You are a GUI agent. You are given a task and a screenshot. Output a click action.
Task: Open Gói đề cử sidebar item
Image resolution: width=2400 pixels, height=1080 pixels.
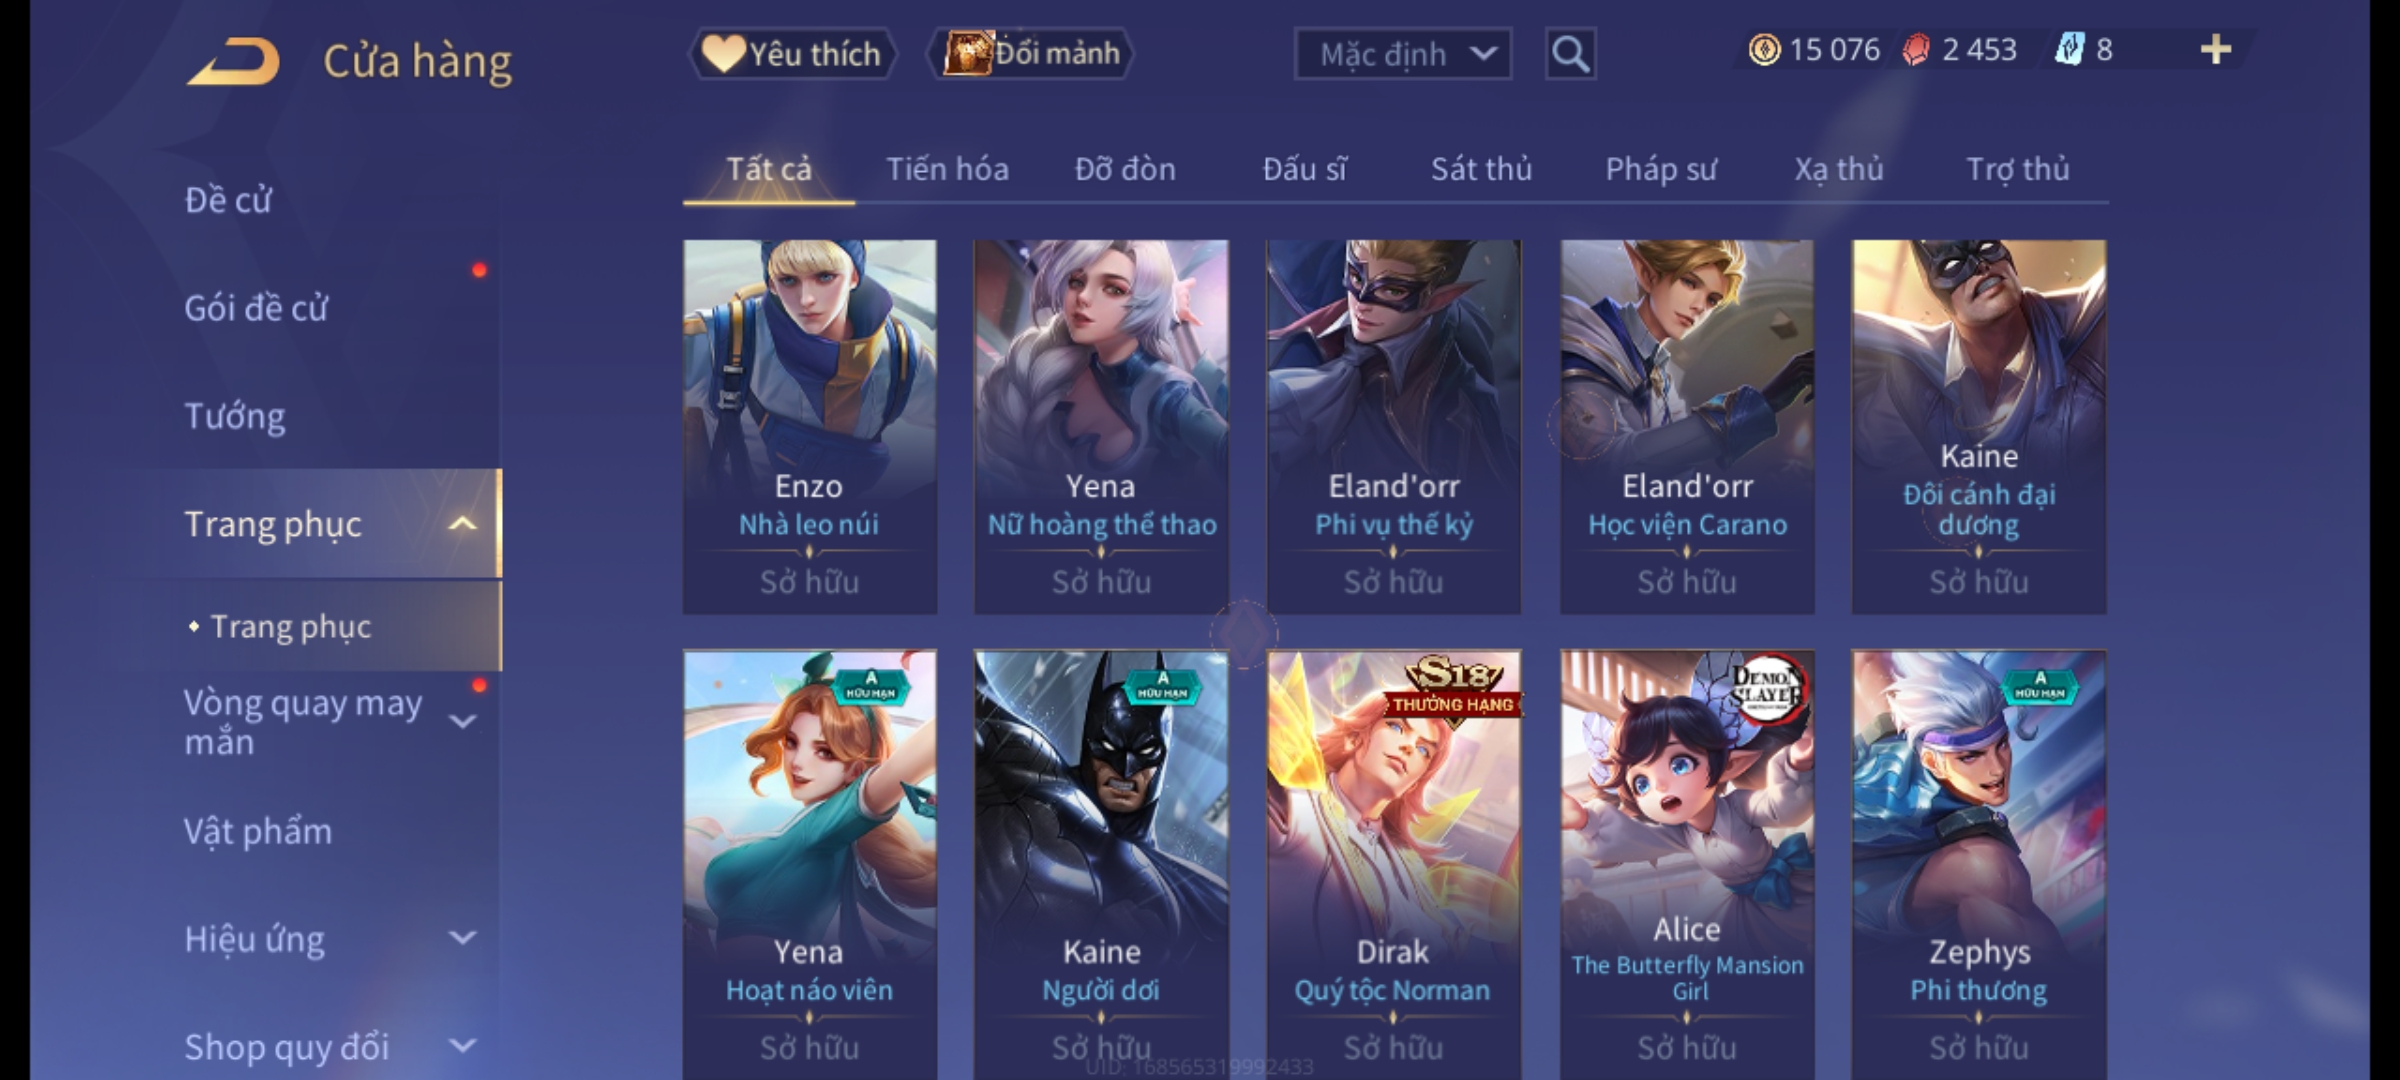pyautogui.click(x=256, y=308)
